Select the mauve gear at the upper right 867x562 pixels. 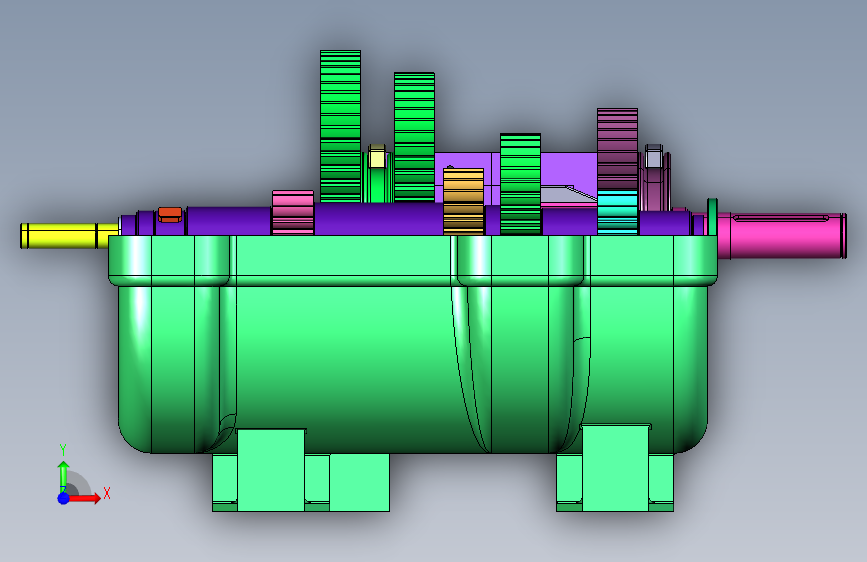click(x=618, y=149)
